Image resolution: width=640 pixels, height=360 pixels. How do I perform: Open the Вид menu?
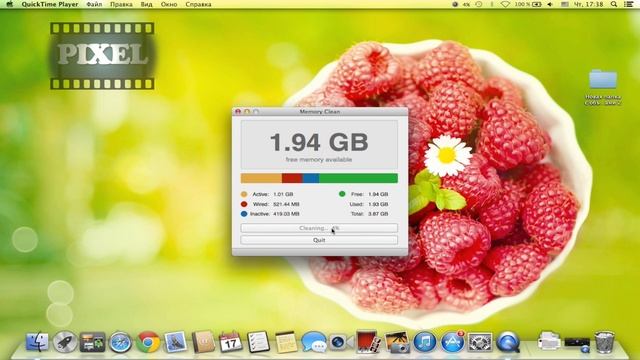[147, 4]
